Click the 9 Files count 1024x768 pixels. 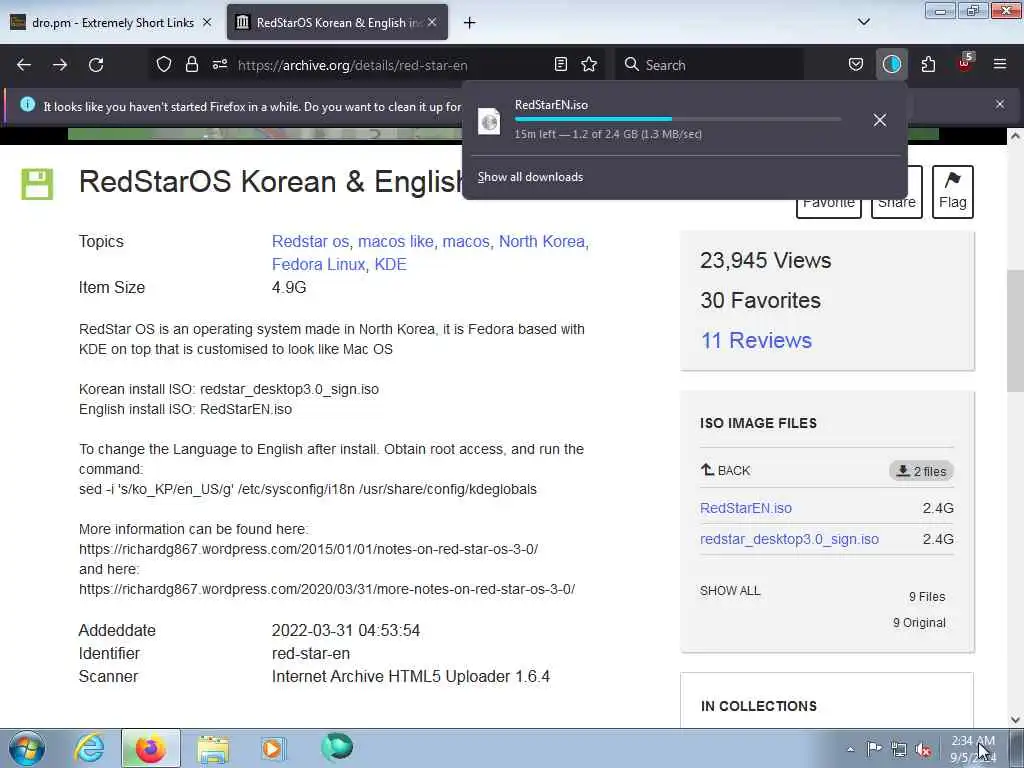tap(927, 597)
